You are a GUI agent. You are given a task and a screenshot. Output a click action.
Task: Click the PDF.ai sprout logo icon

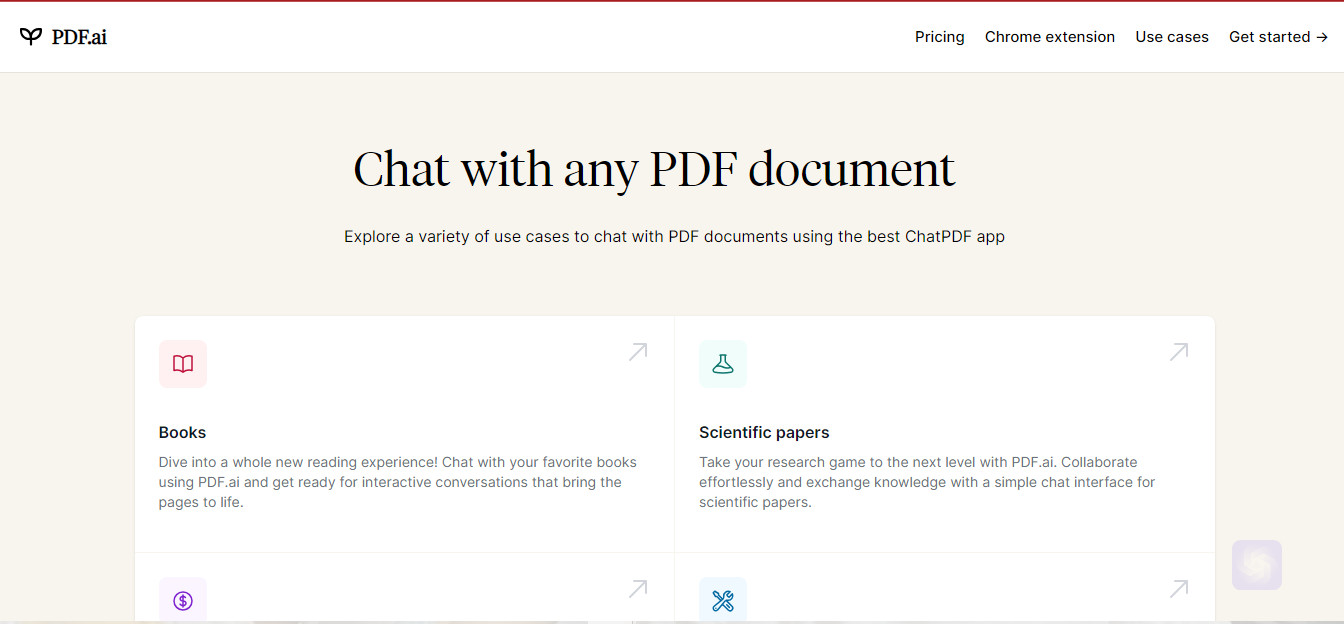coord(31,37)
